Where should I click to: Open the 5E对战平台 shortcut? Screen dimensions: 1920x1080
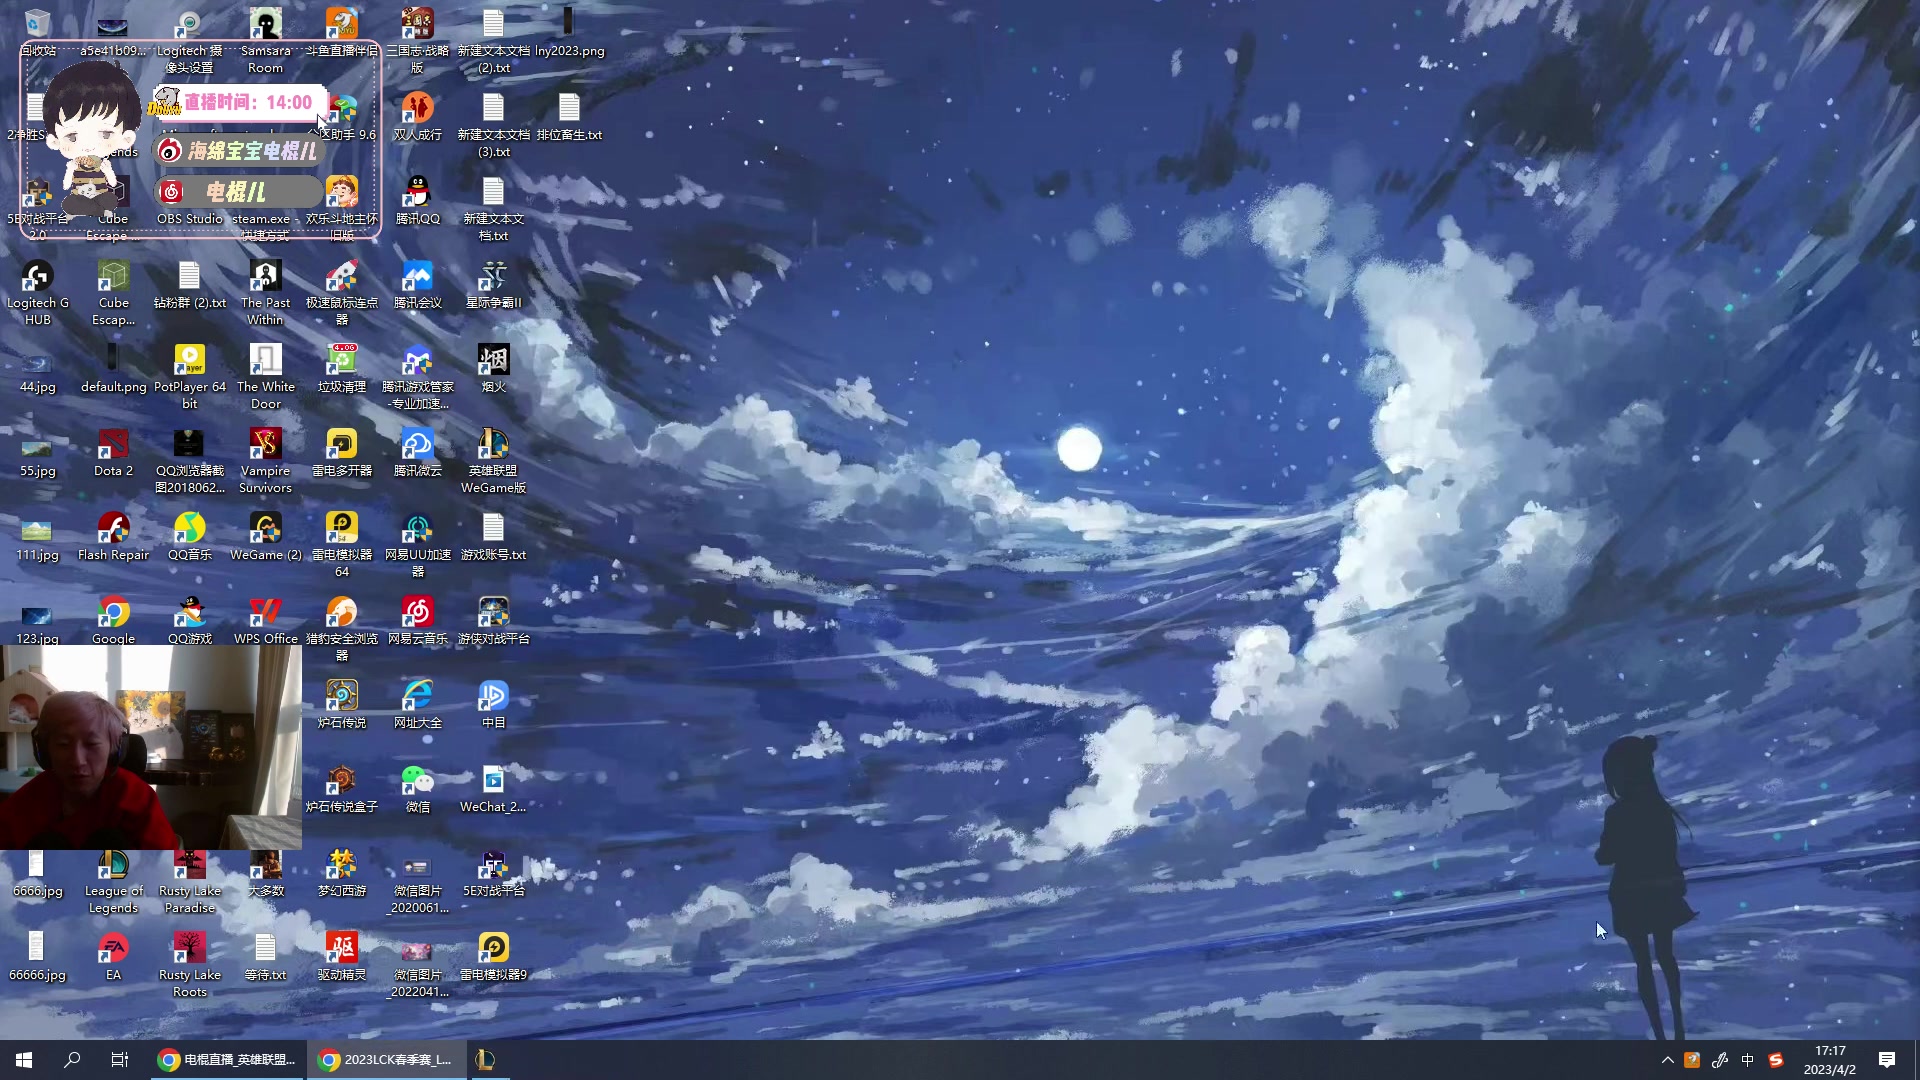tap(493, 872)
